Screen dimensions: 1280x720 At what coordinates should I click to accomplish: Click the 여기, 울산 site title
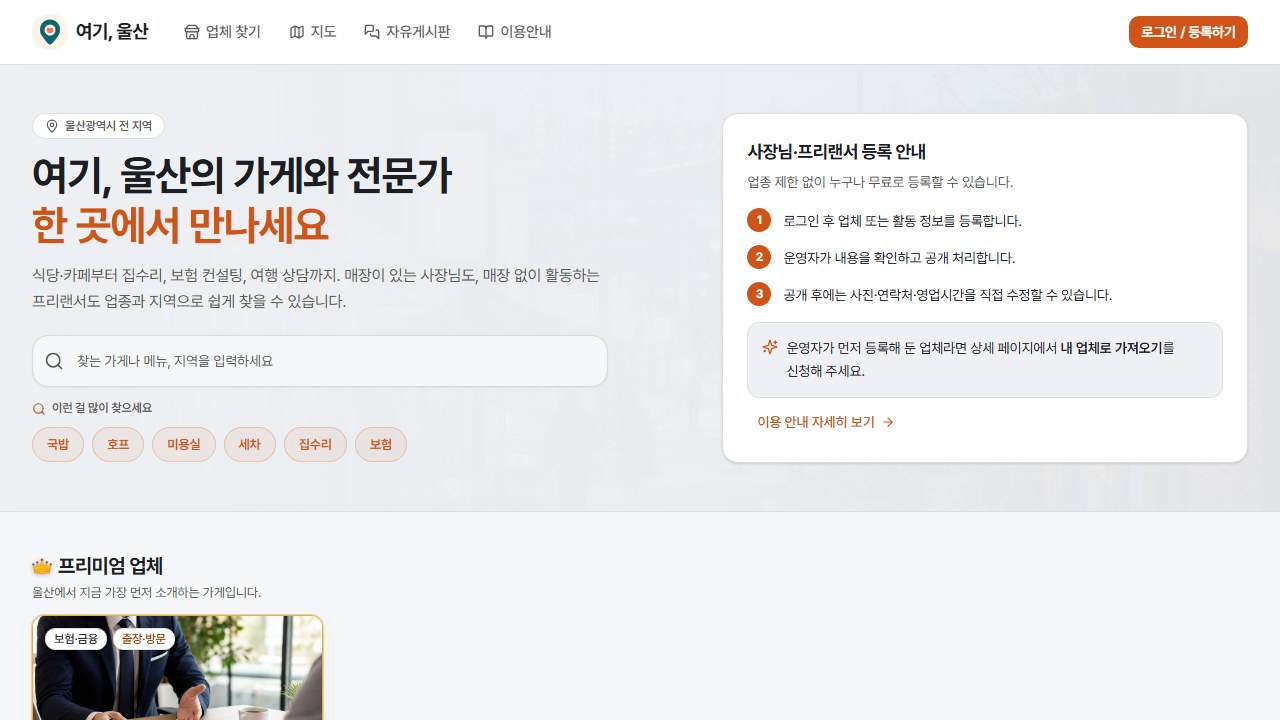[112, 32]
